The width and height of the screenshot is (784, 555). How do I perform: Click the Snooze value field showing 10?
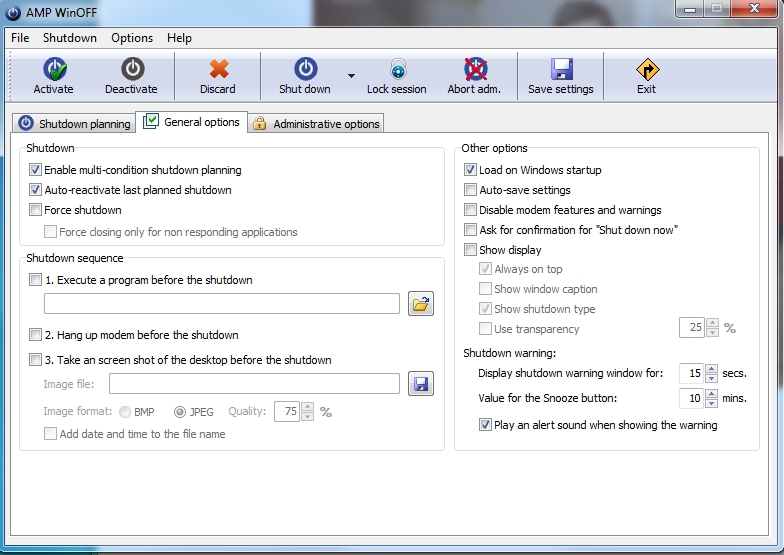[692, 398]
